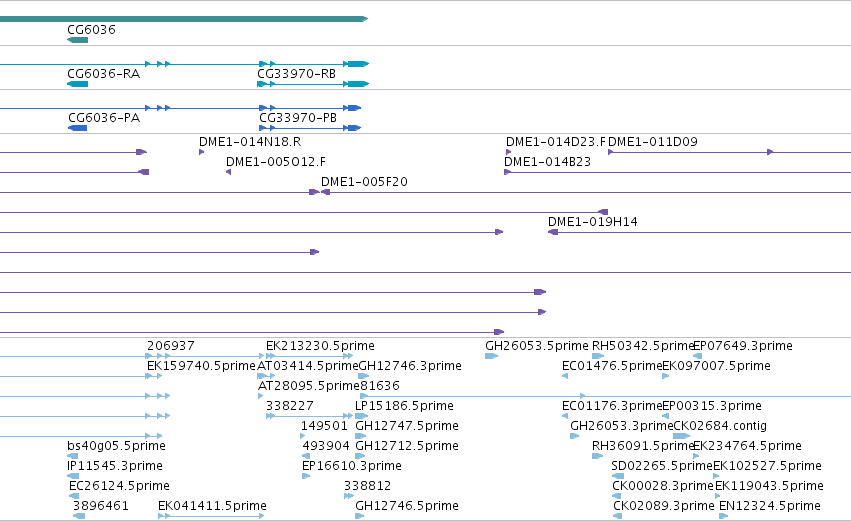Click the CG6036 gene glyph arrow
This screenshot has width=851, height=521.
(78, 40)
